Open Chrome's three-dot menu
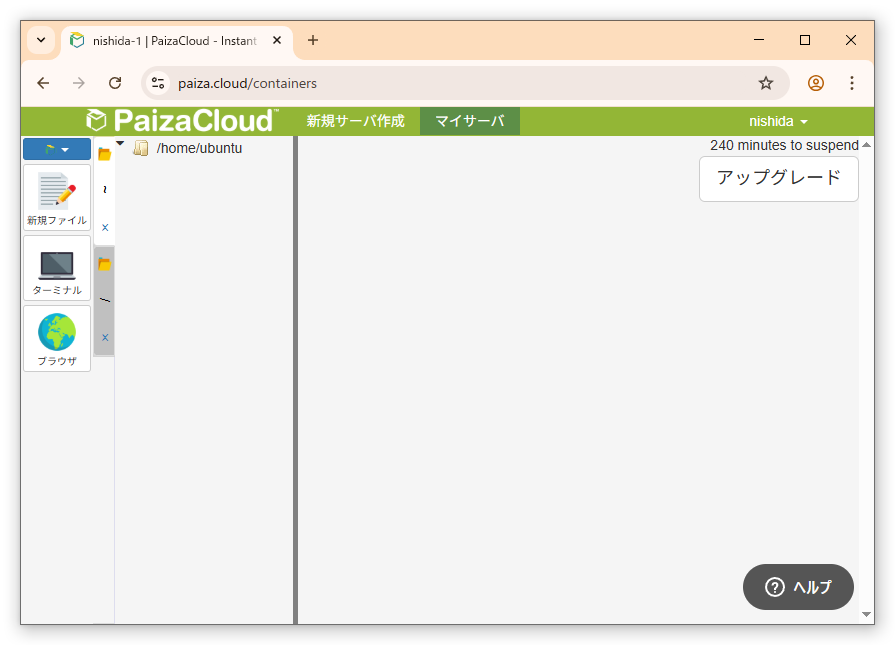This screenshot has width=895, height=645. [x=851, y=83]
